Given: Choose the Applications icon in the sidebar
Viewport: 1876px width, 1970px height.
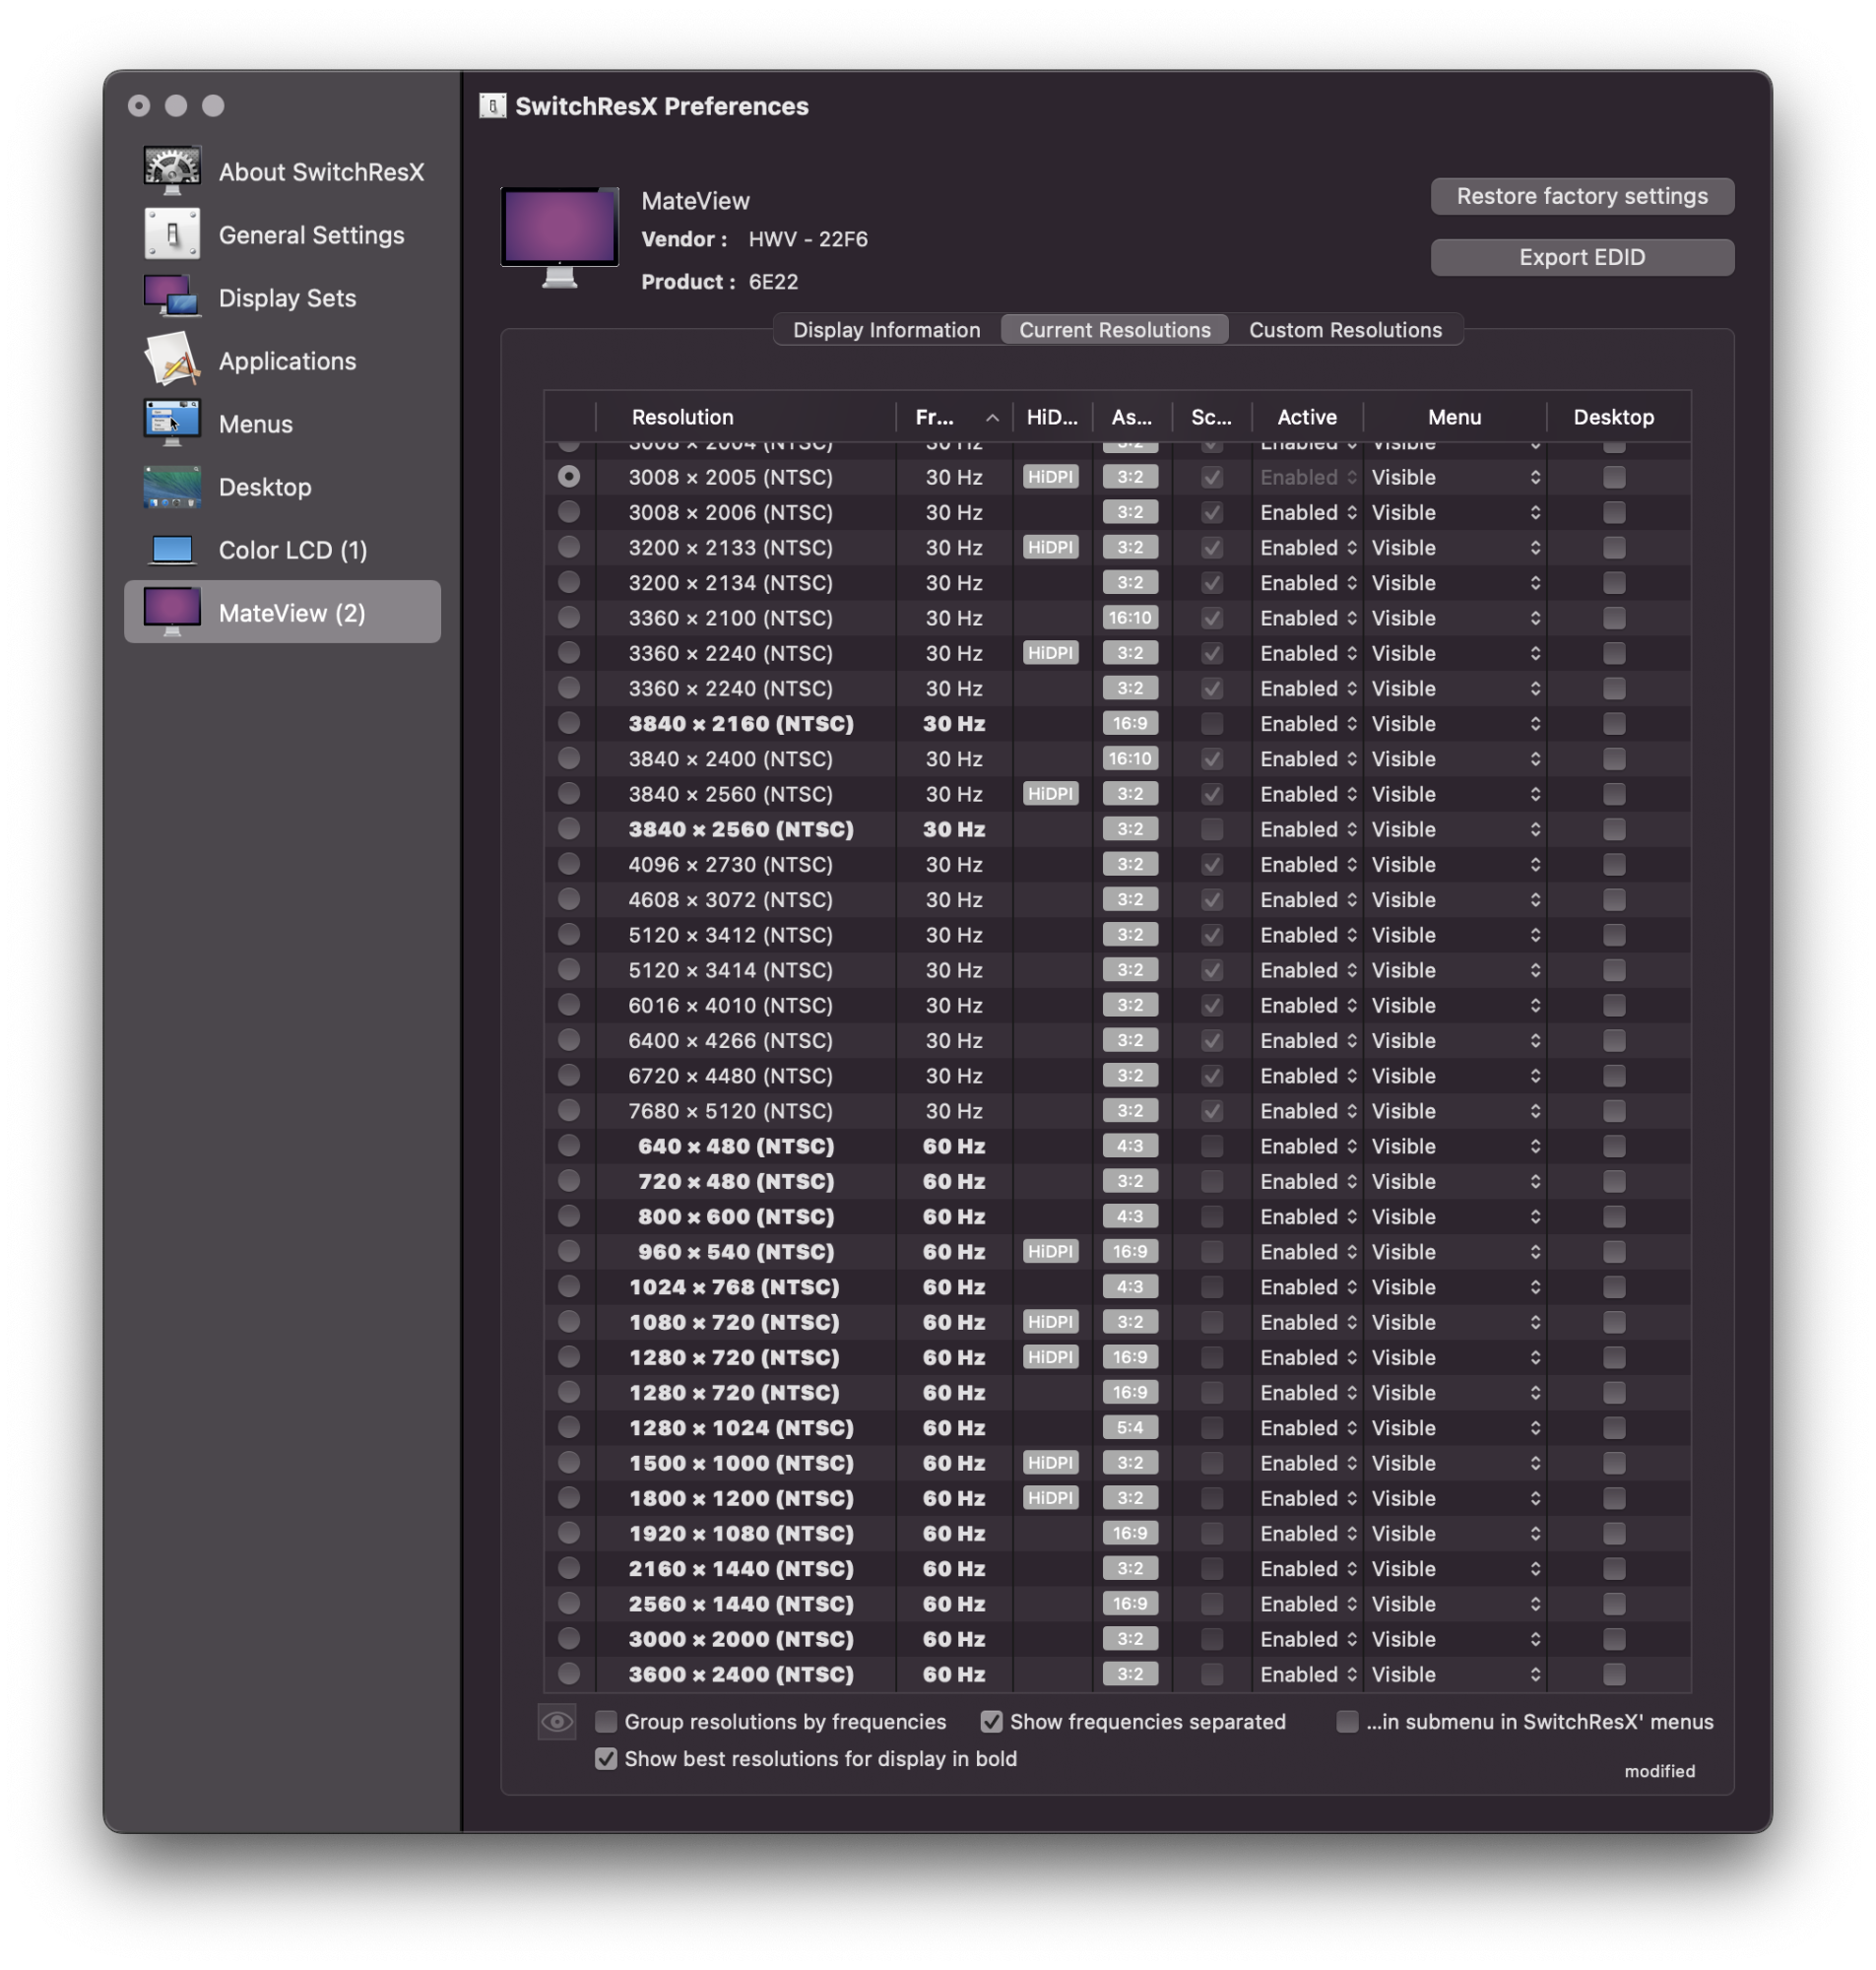Looking at the screenshot, I should click(171, 360).
